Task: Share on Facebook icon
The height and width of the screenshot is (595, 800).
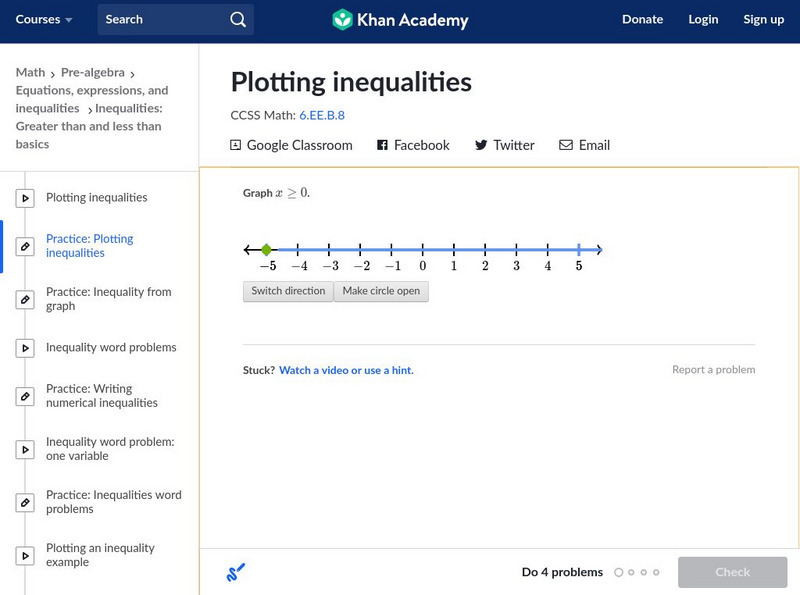Action: [x=382, y=145]
